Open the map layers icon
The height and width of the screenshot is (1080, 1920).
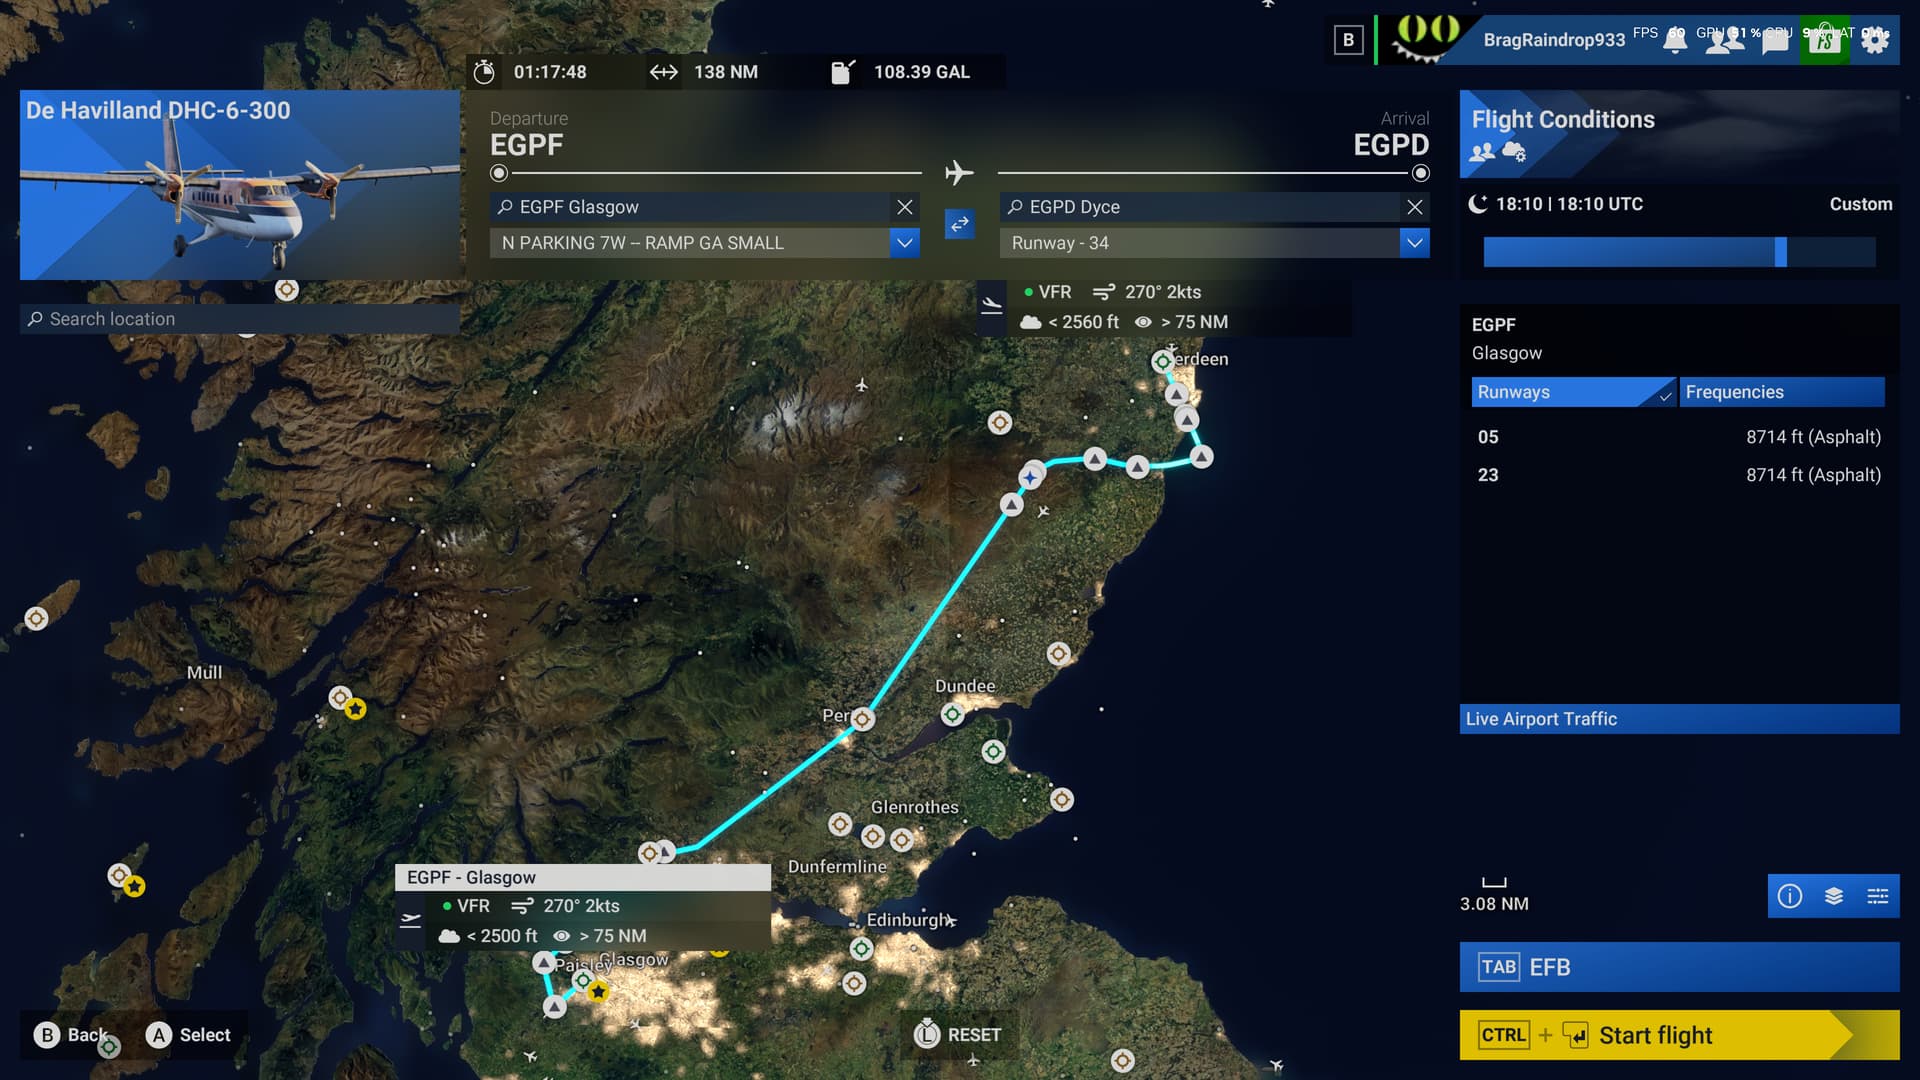[x=1834, y=896]
